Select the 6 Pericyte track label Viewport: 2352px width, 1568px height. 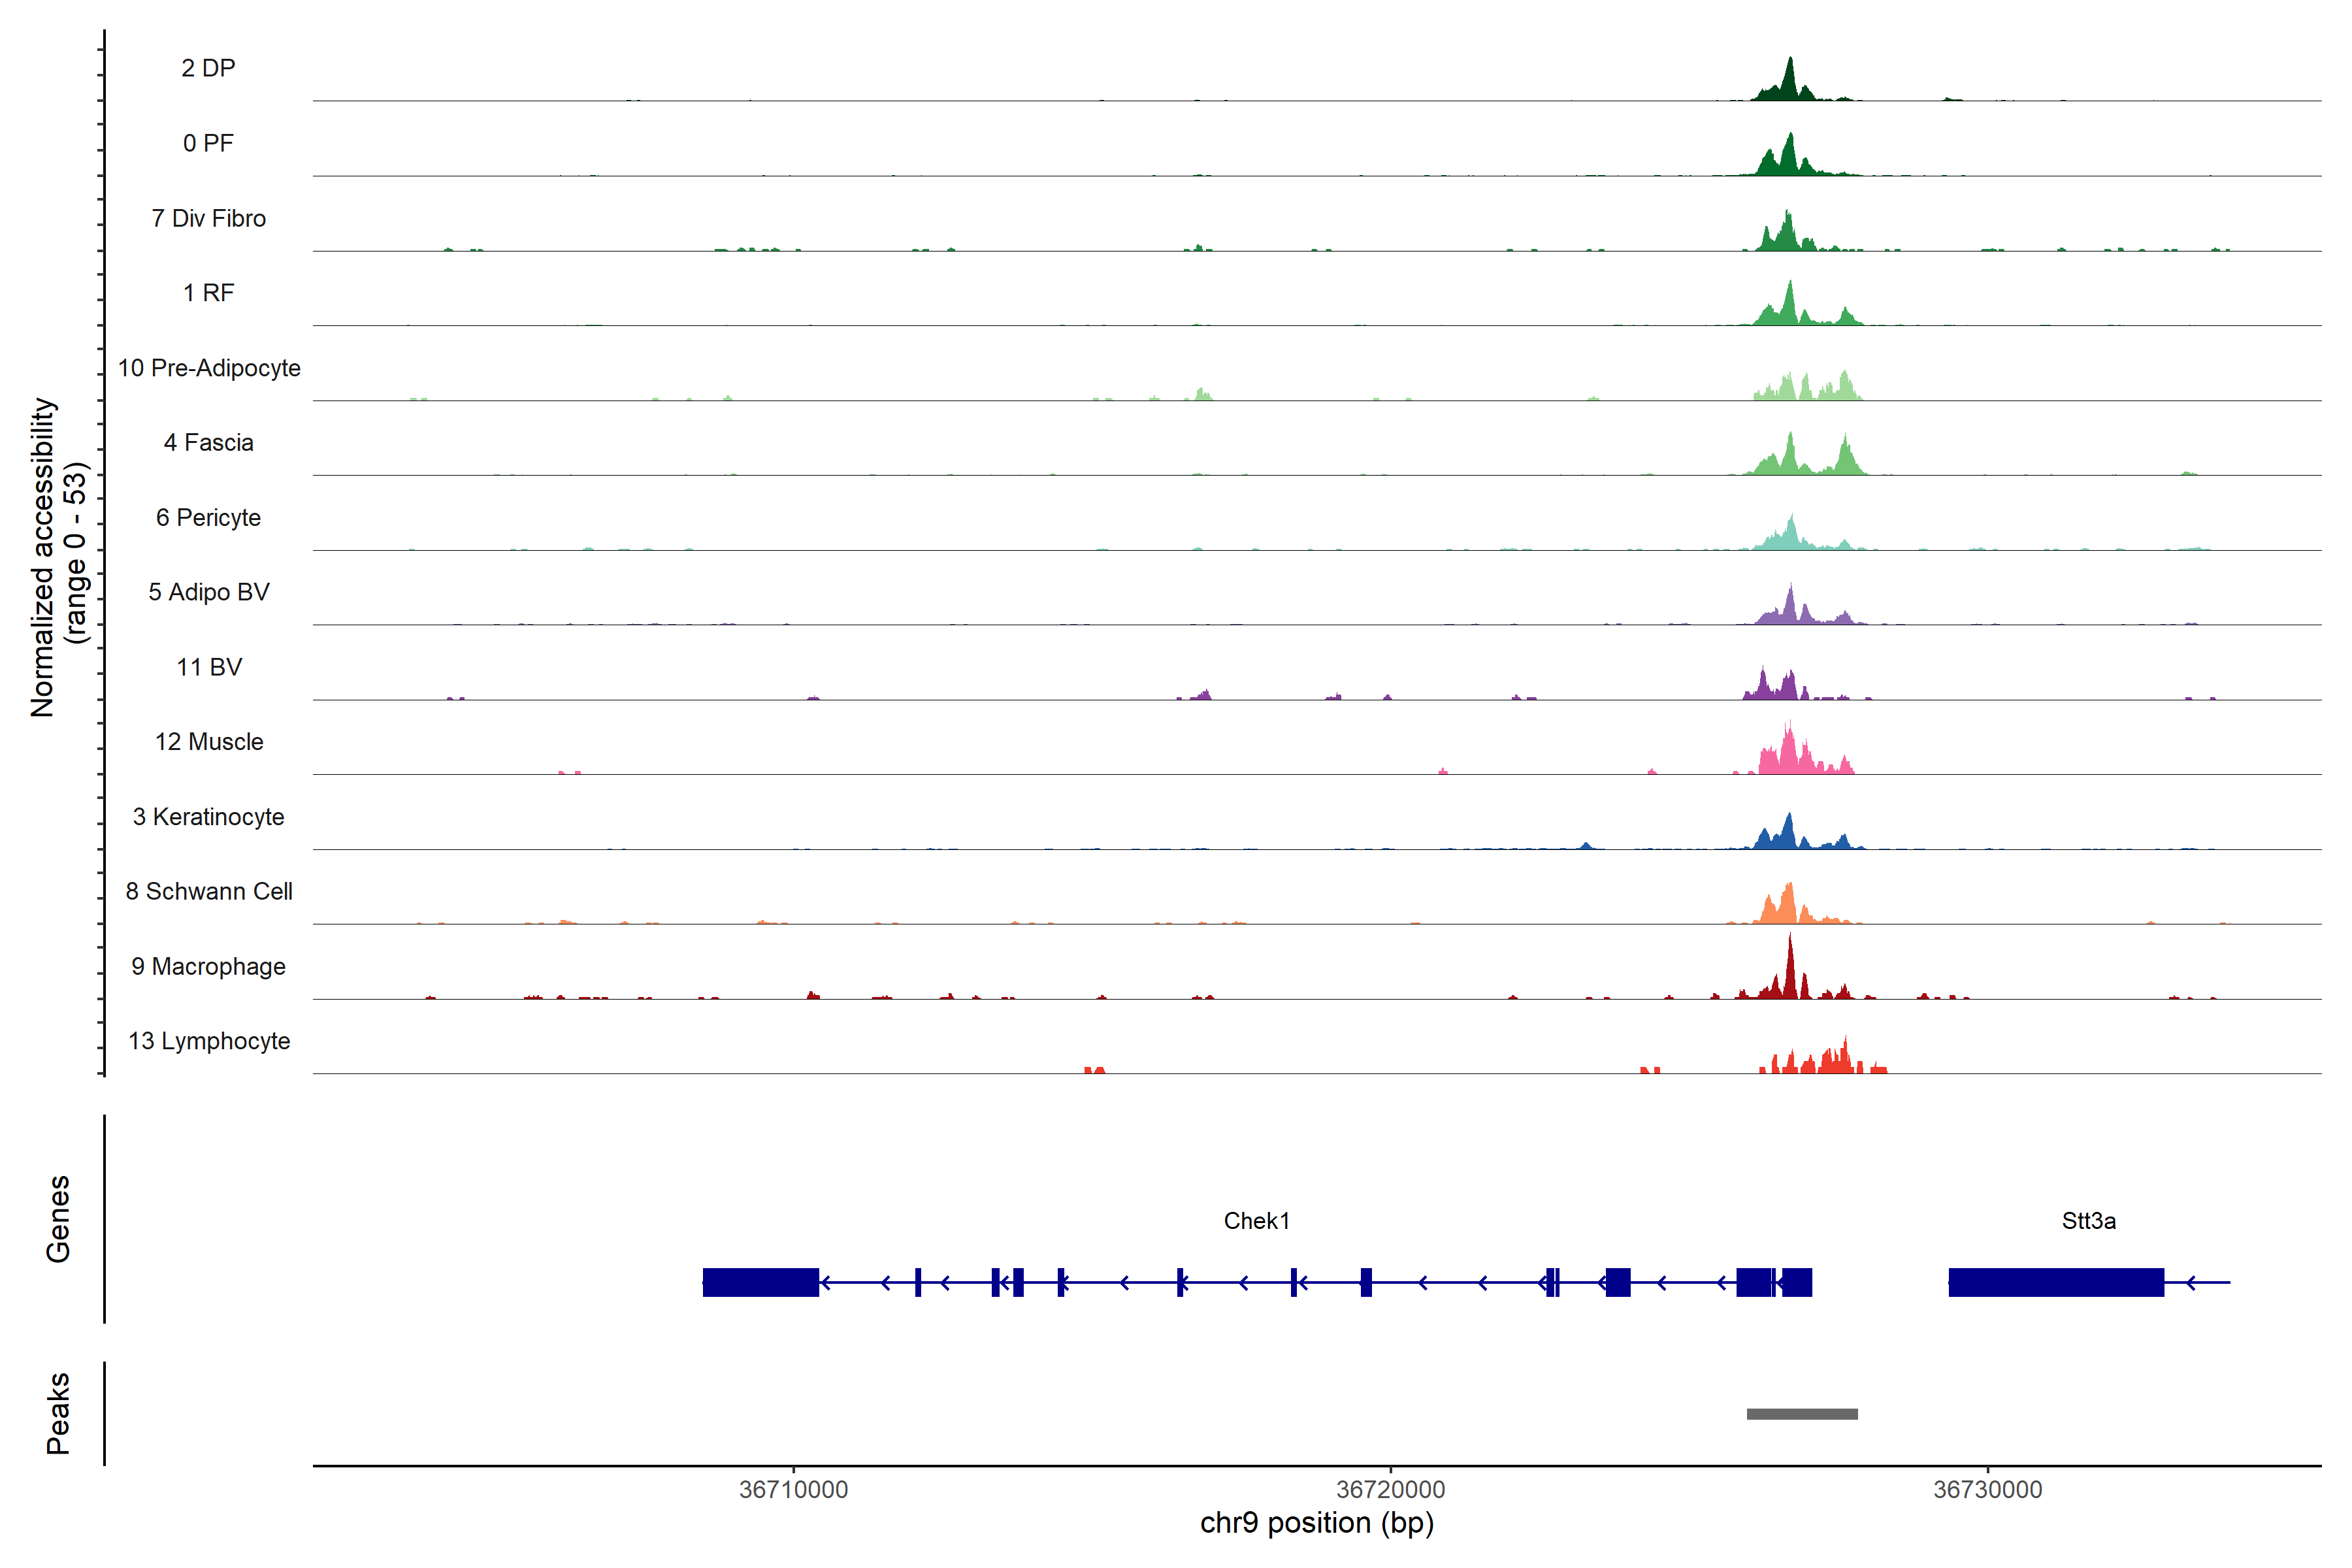pos(208,517)
